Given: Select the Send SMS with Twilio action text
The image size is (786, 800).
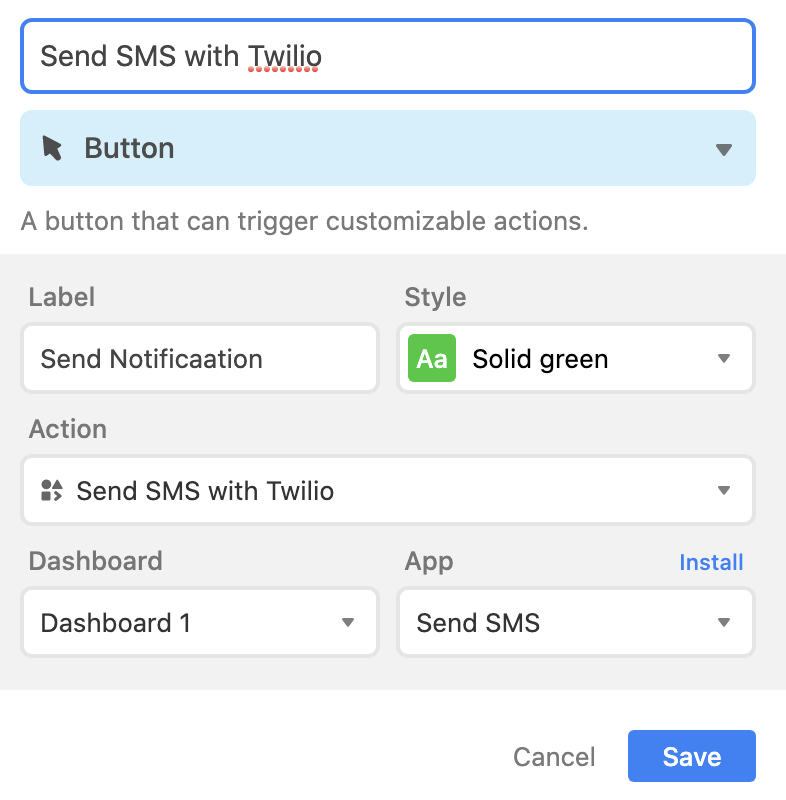Looking at the screenshot, I should (205, 491).
